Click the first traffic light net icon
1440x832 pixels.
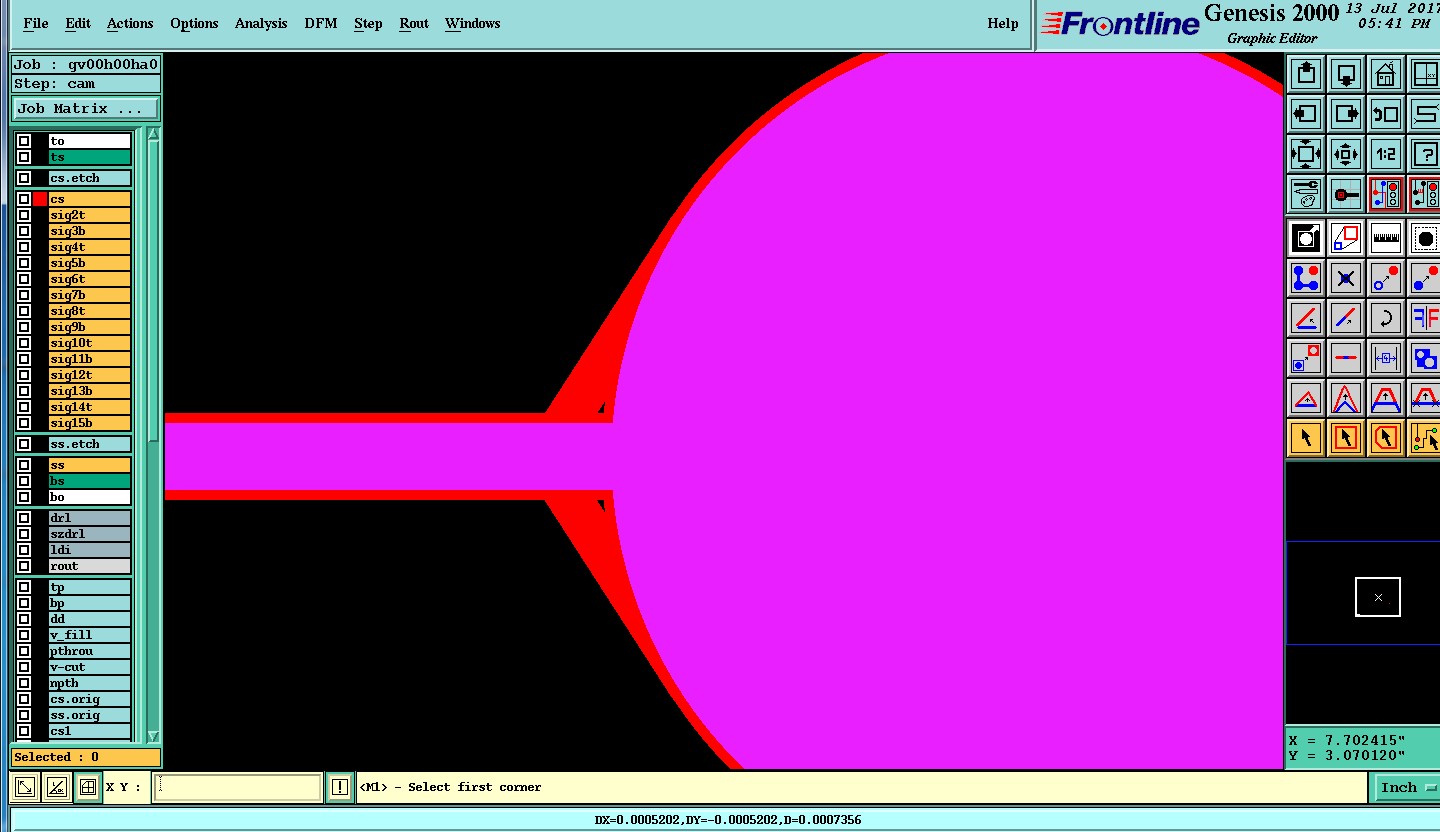pos(1385,194)
